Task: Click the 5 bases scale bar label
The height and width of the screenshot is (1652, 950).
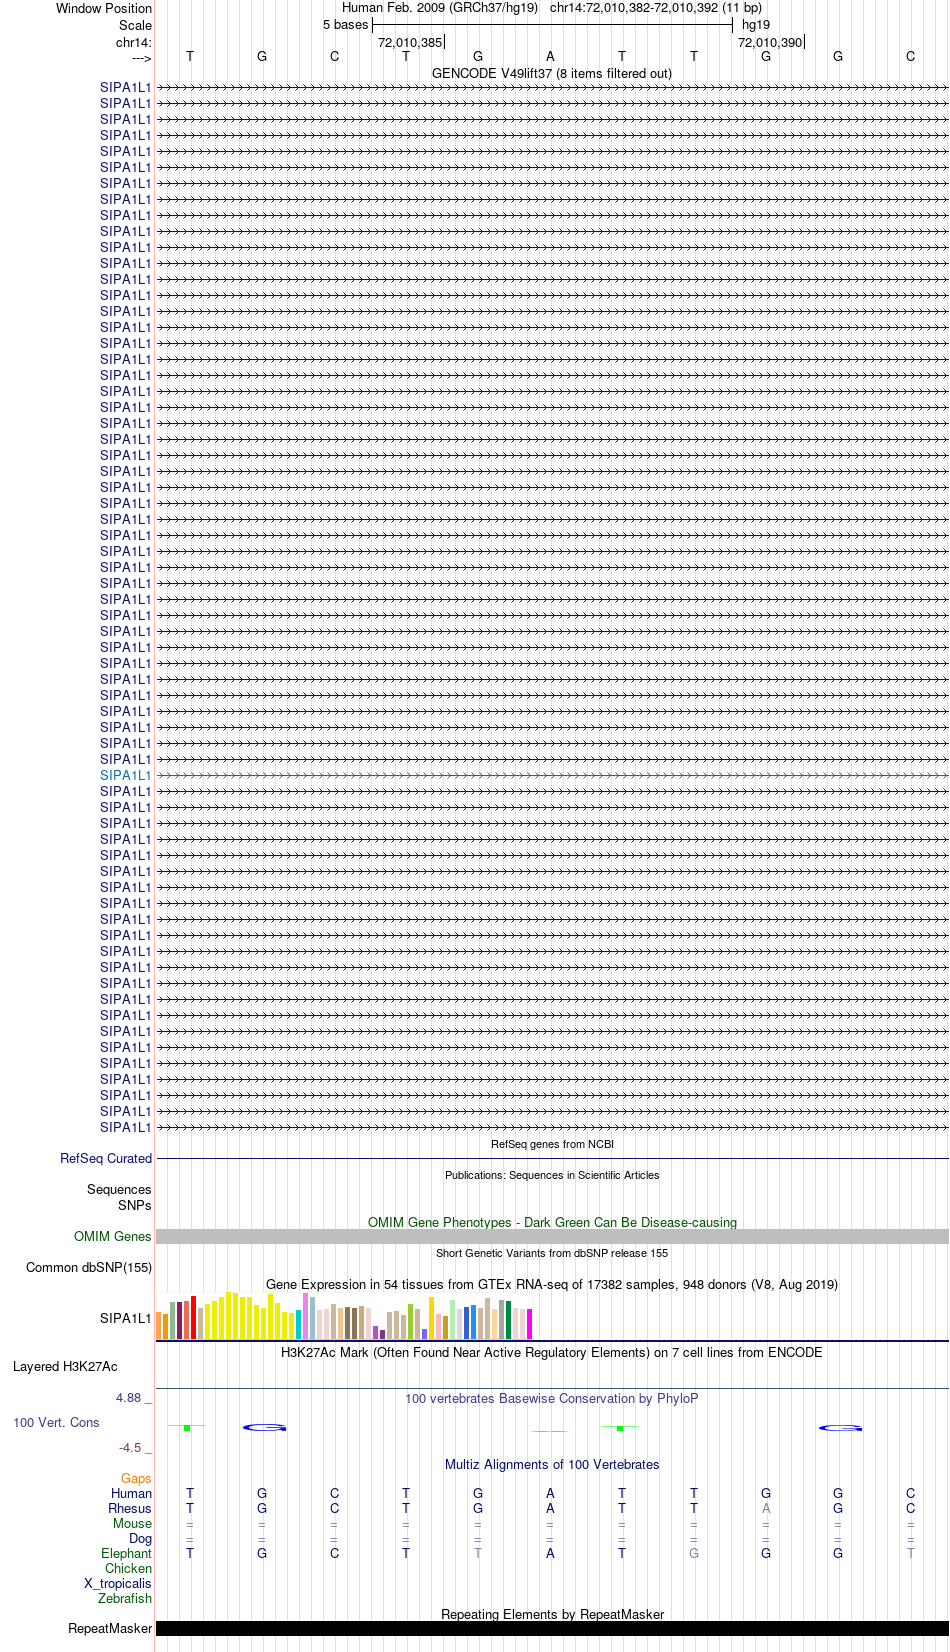Action: [x=345, y=25]
